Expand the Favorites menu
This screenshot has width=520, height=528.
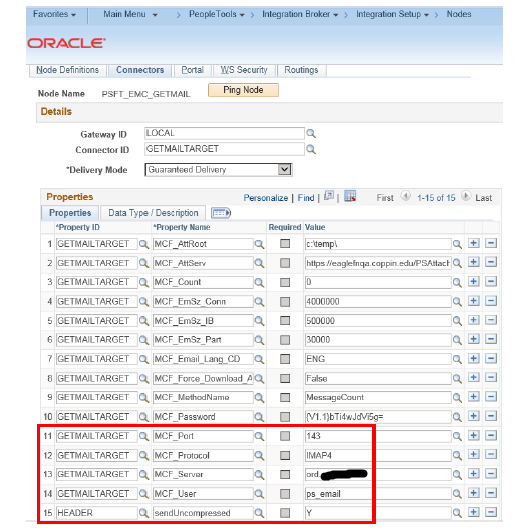[54, 14]
